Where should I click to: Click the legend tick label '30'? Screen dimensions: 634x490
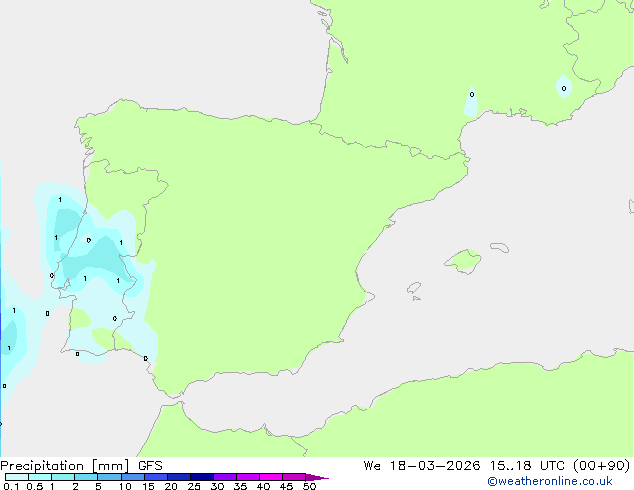point(217,486)
